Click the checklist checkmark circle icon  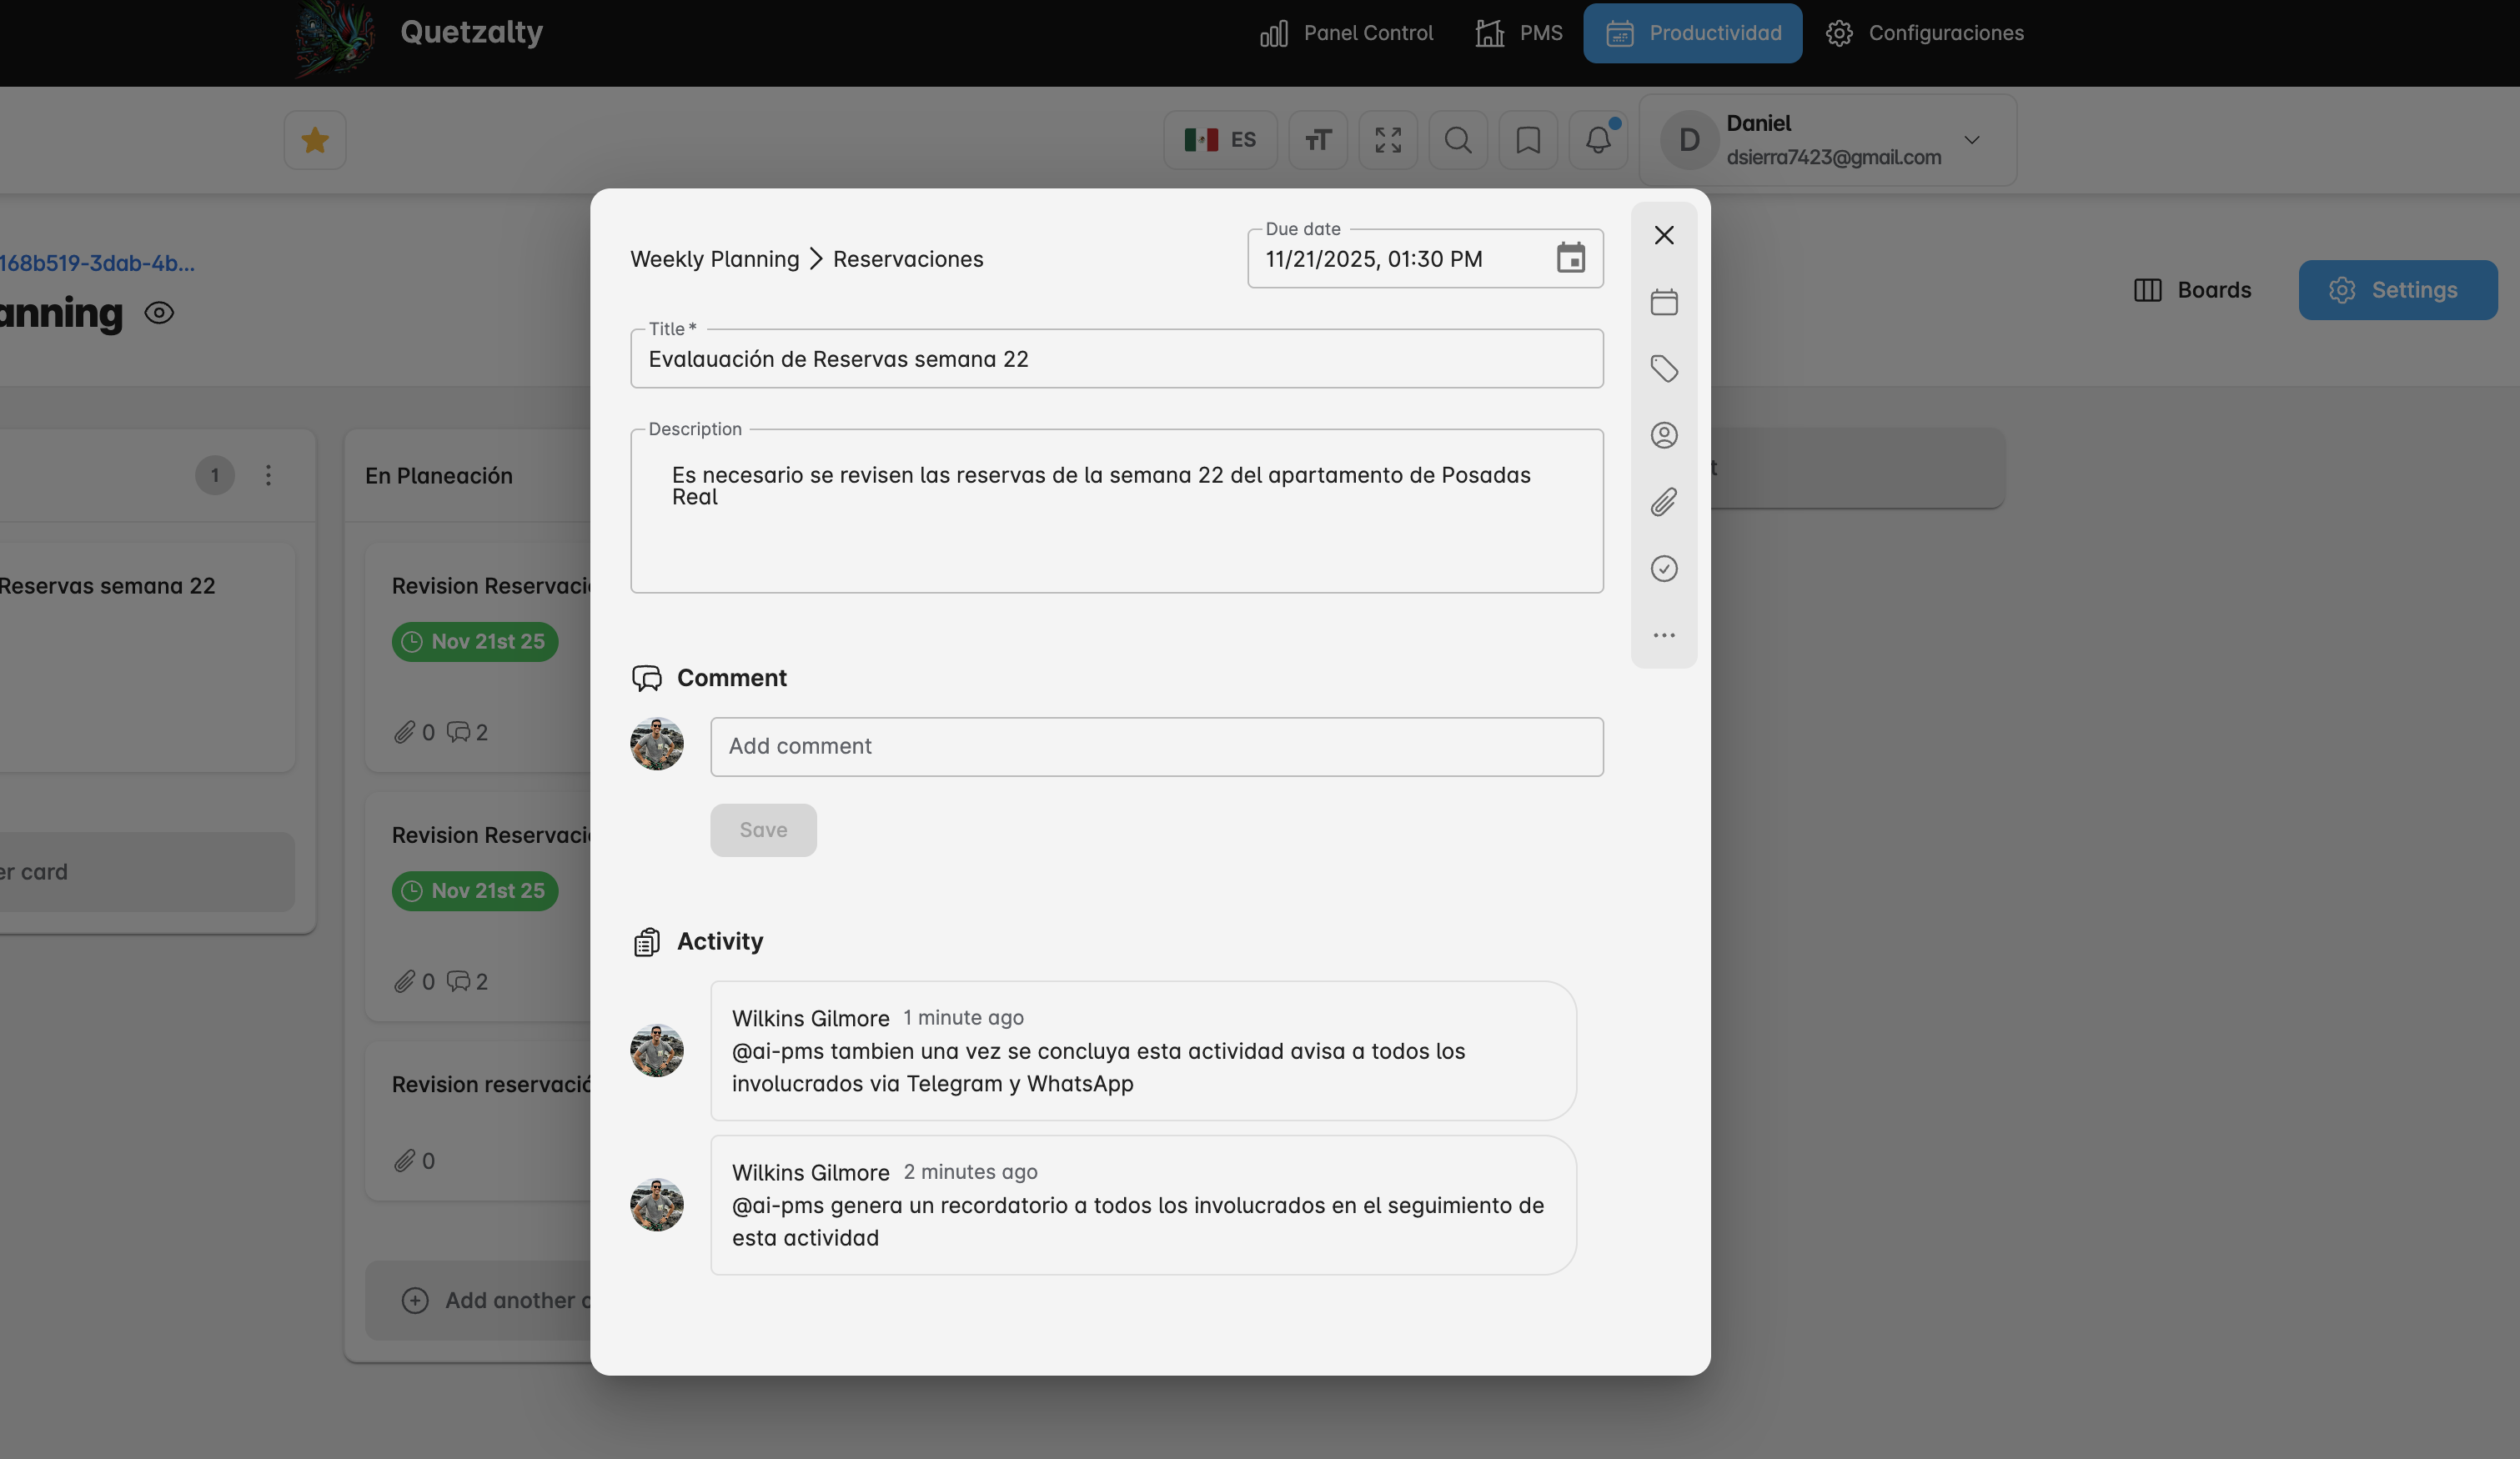tap(1663, 569)
